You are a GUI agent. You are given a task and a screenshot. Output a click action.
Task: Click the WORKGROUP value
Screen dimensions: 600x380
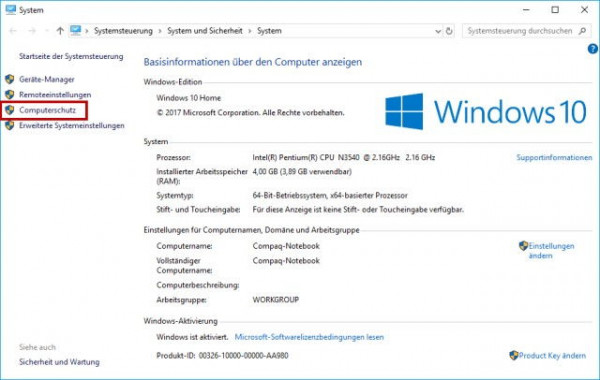pos(276,300)
